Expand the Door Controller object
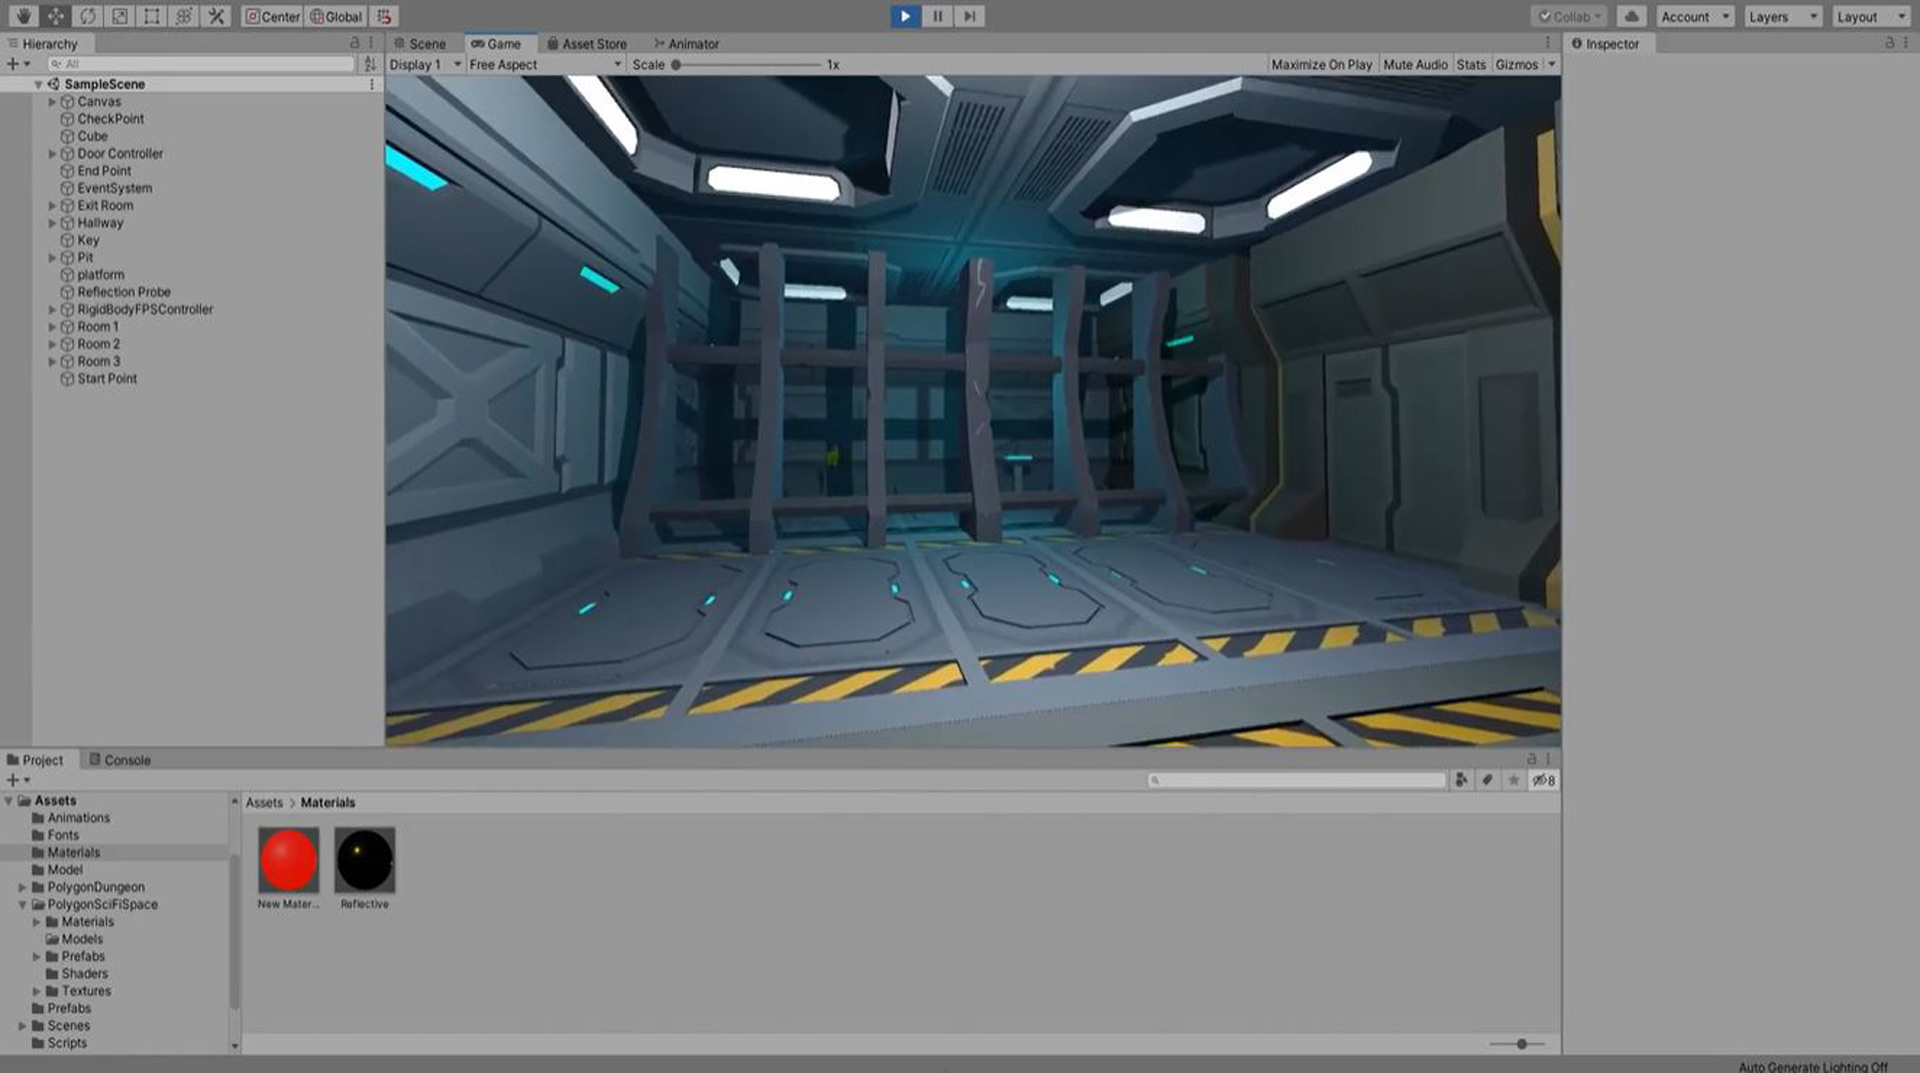The width and height of the screenshot is (1920, 1073). [52, 154]
